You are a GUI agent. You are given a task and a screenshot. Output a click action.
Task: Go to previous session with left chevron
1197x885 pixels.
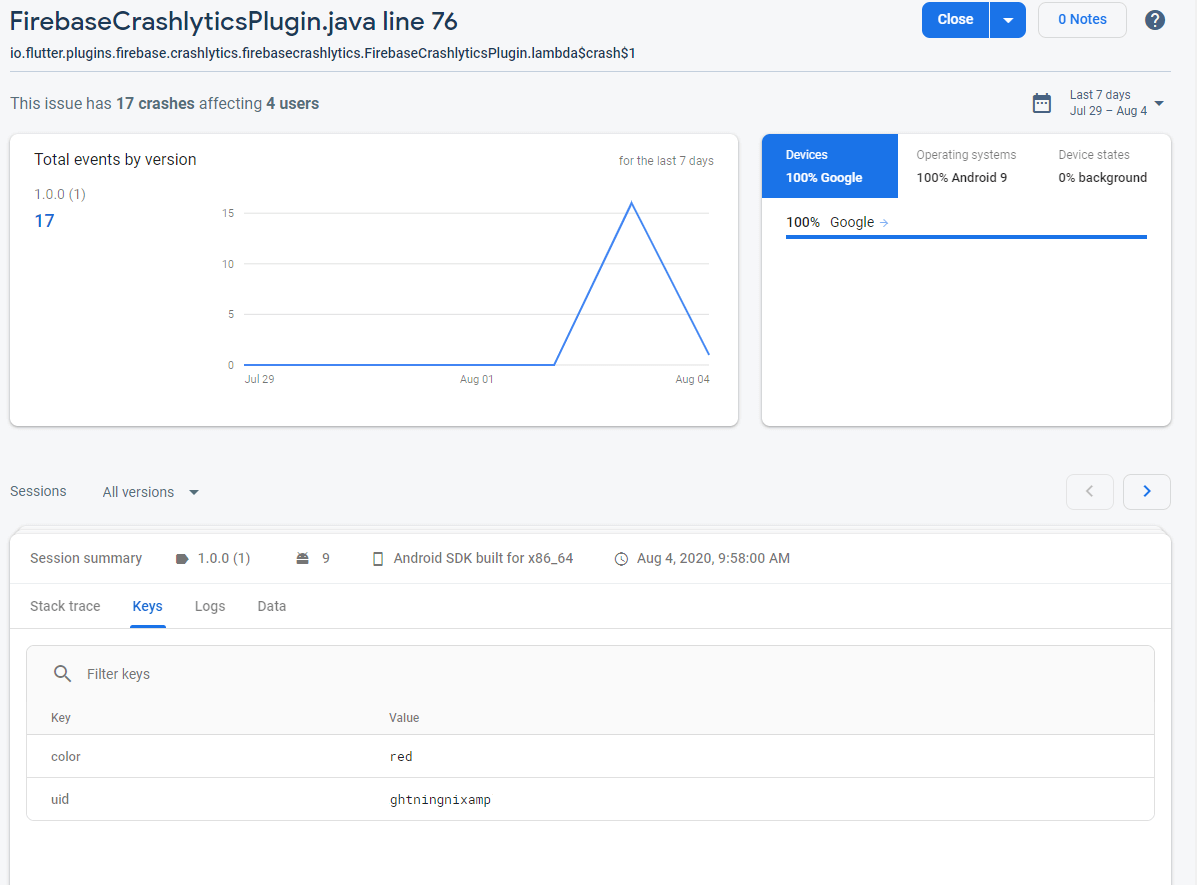1089,492
